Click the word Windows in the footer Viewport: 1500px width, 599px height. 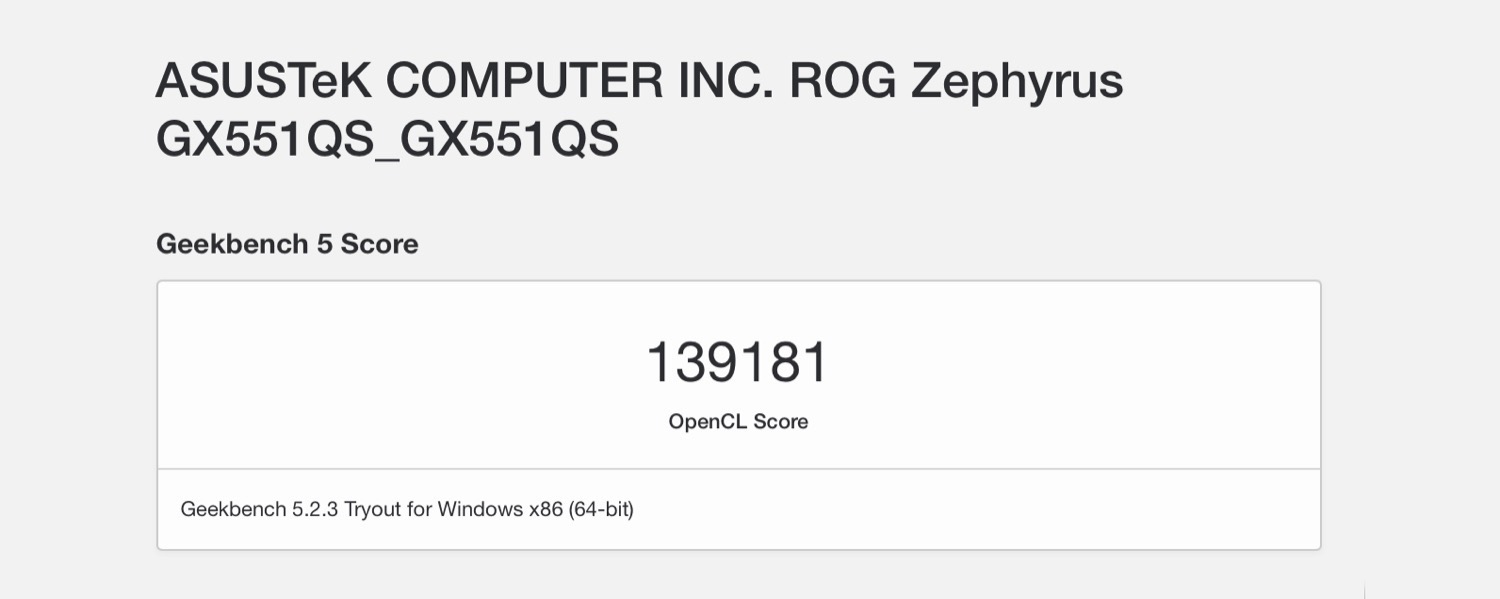coord(480,510)
